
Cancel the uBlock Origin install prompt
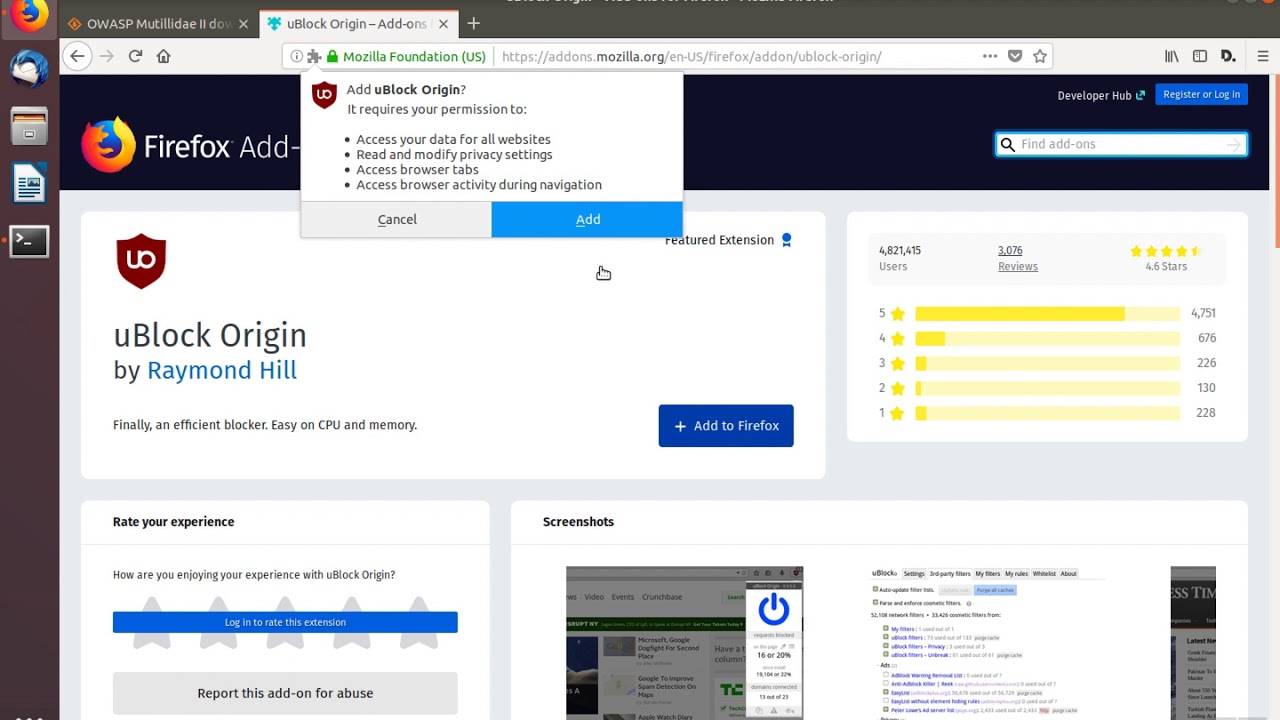coord(397,220)
